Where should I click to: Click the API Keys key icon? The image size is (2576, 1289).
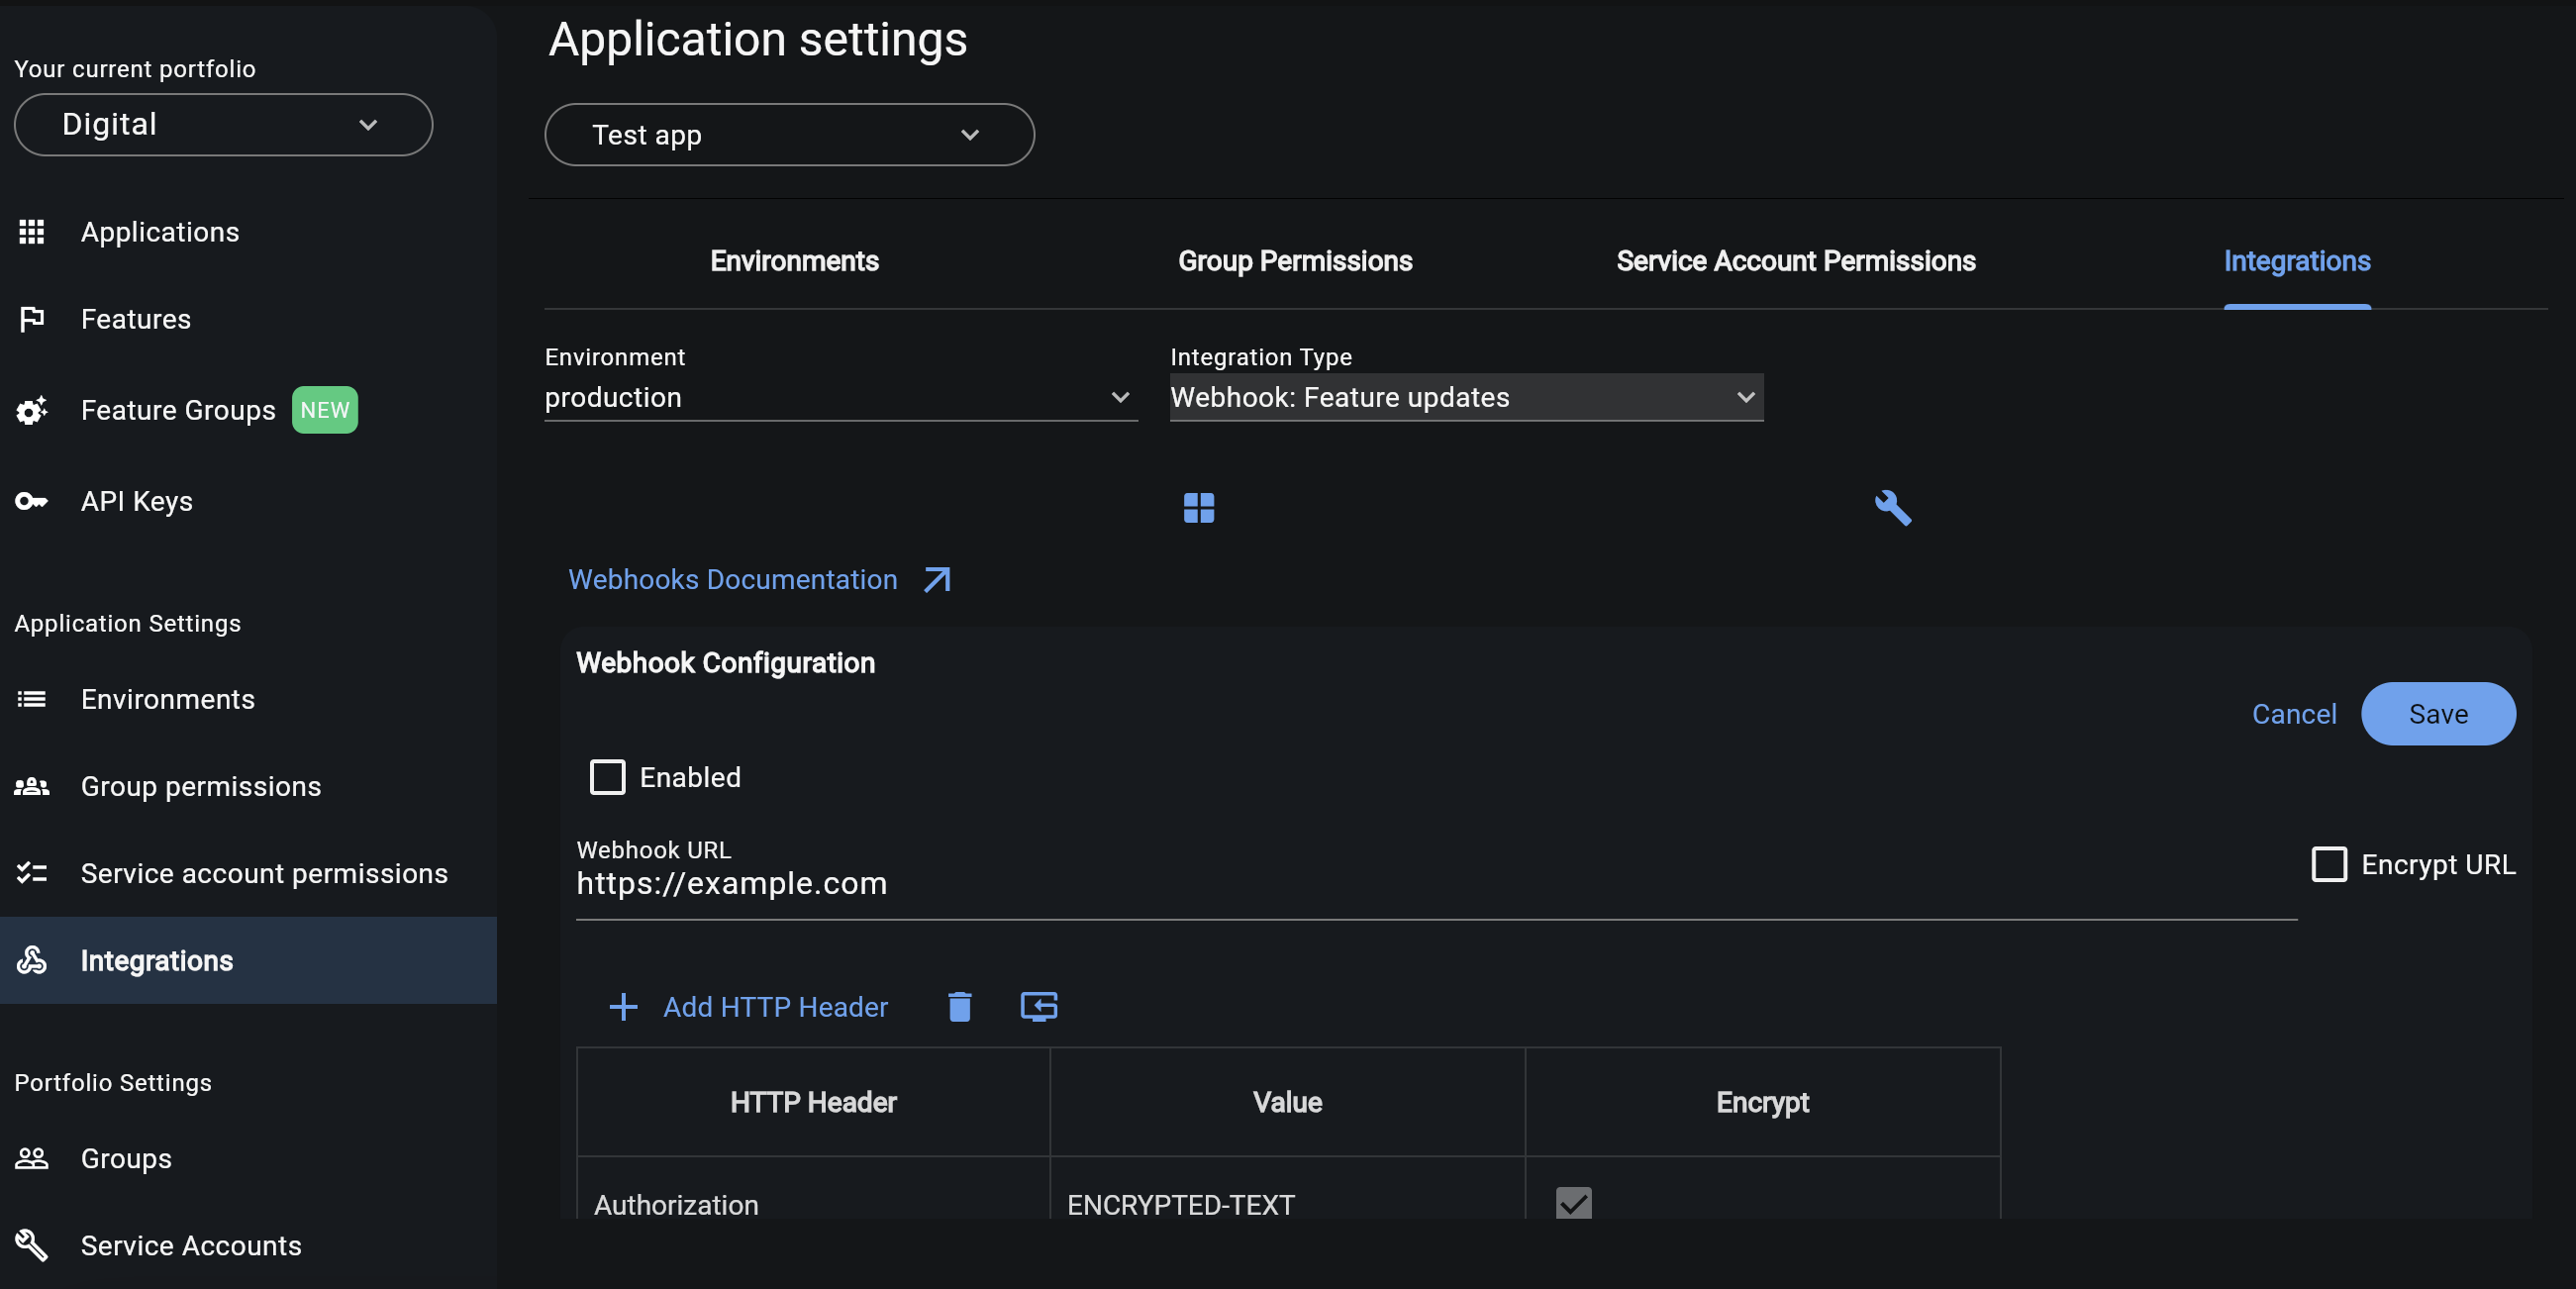point(31,501)
